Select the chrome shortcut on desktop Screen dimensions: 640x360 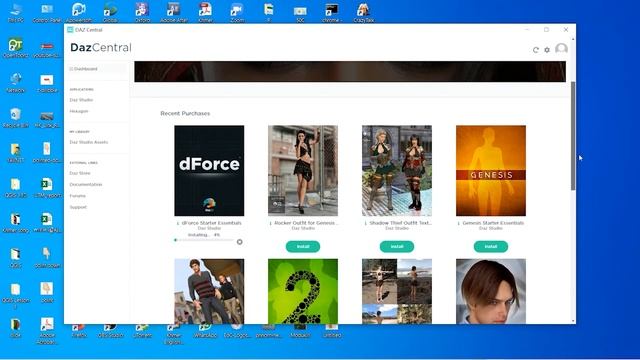pos(331,12)
